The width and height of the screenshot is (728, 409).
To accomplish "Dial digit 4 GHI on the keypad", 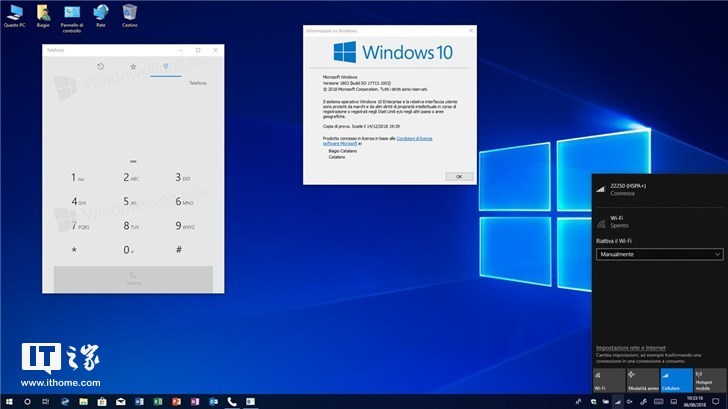I will coord(78,201).
